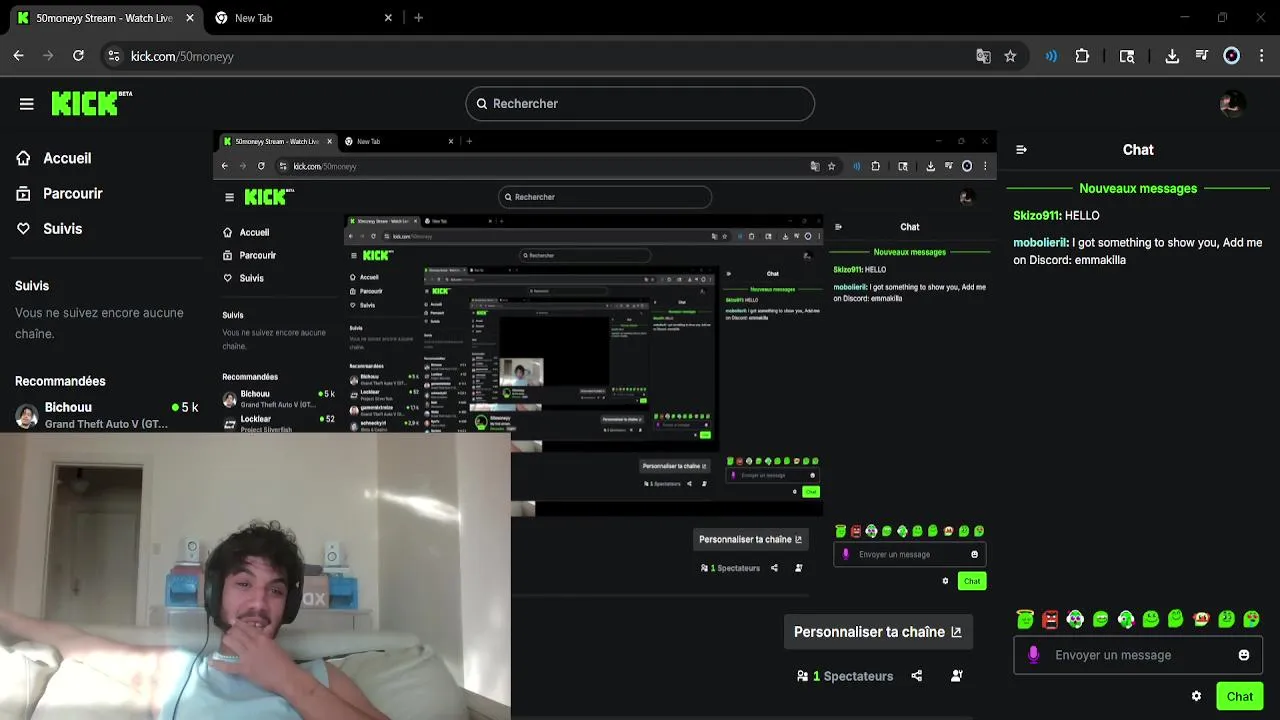
Task: Click the Google Translate icon in address bar
Action: coord(983,56)
